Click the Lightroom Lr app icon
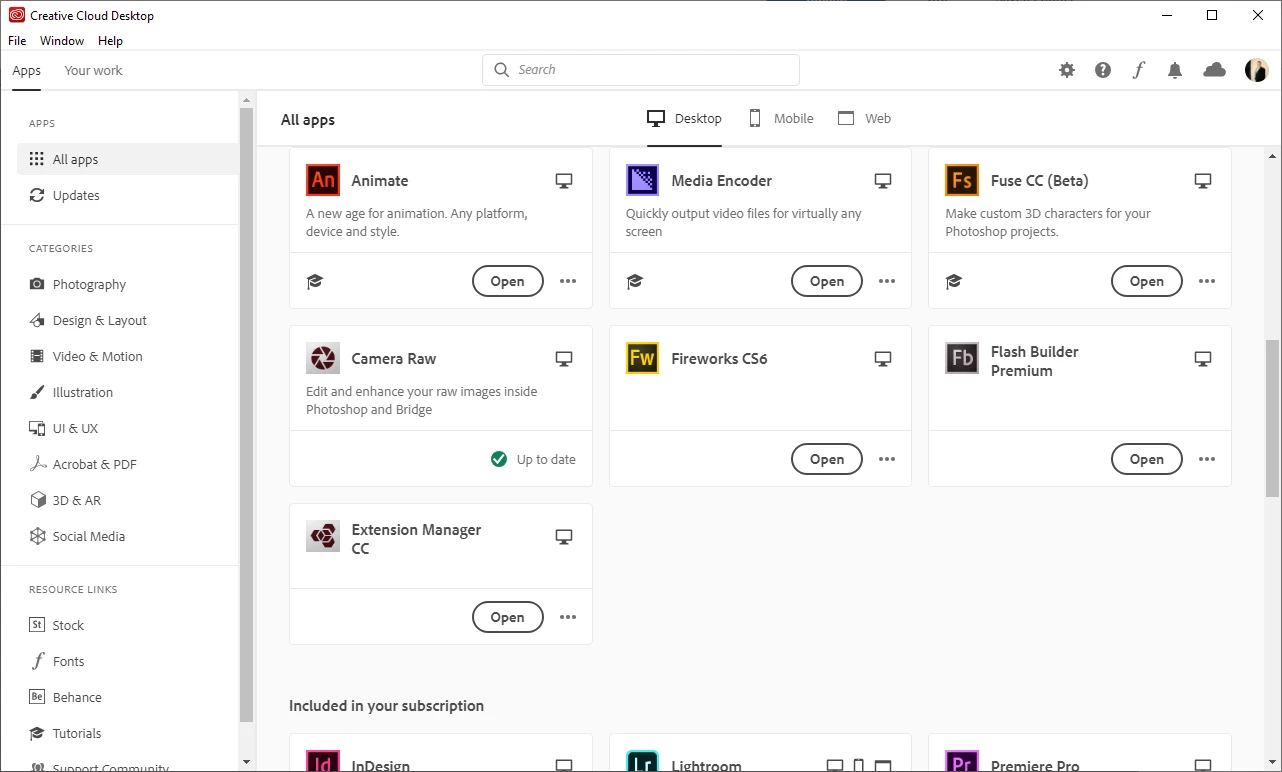The height and width of the screenshot is (772, 1282). tap(642, 761)
